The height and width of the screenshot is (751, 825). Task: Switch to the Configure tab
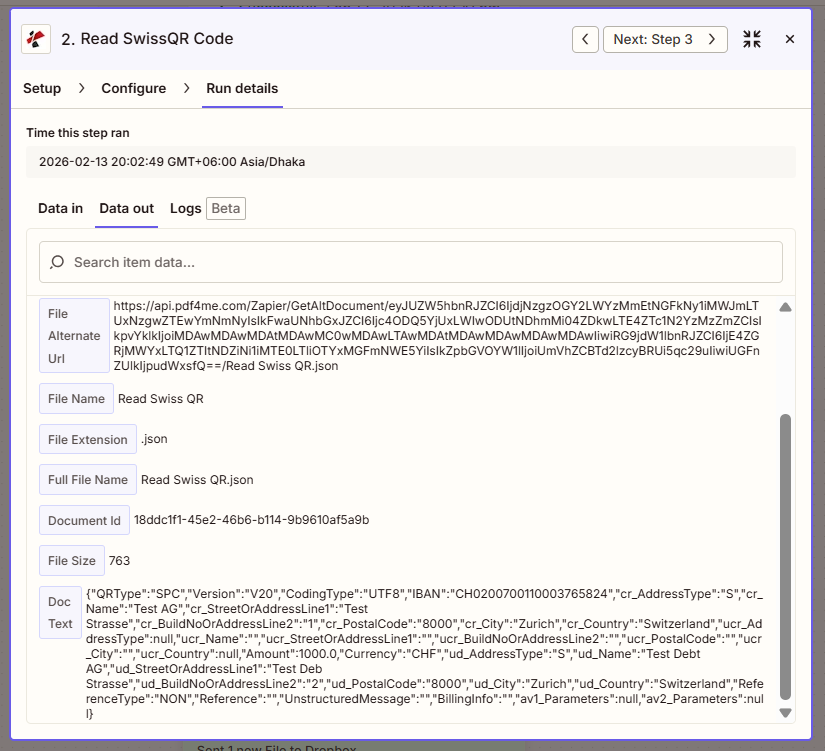coord(133,88)
